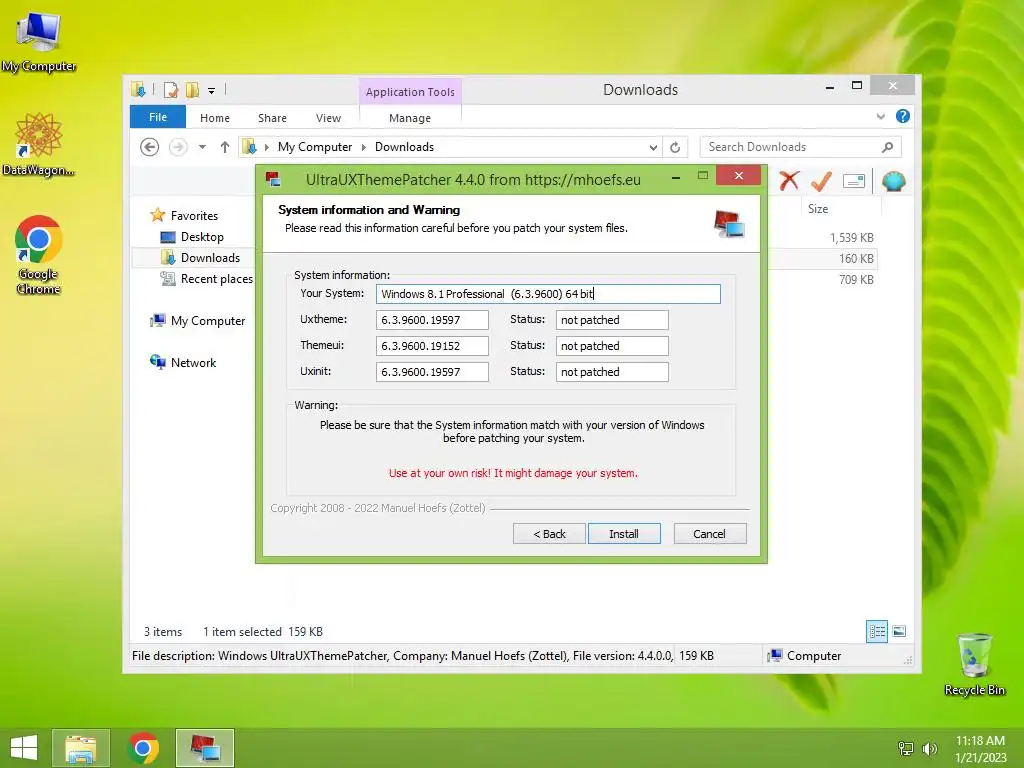Switch to details view layout icon
Screen dimensions: 1024x768
pyautogui.click(x=876, y=631)
